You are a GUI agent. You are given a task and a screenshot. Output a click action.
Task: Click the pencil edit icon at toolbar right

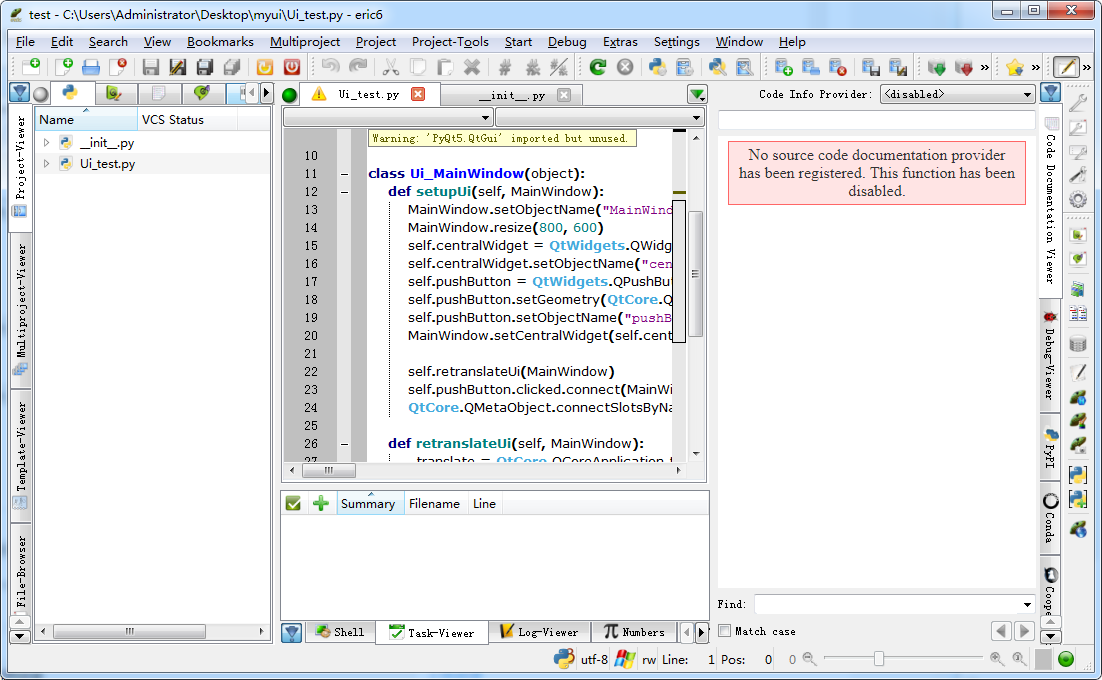coord(1068,67)
